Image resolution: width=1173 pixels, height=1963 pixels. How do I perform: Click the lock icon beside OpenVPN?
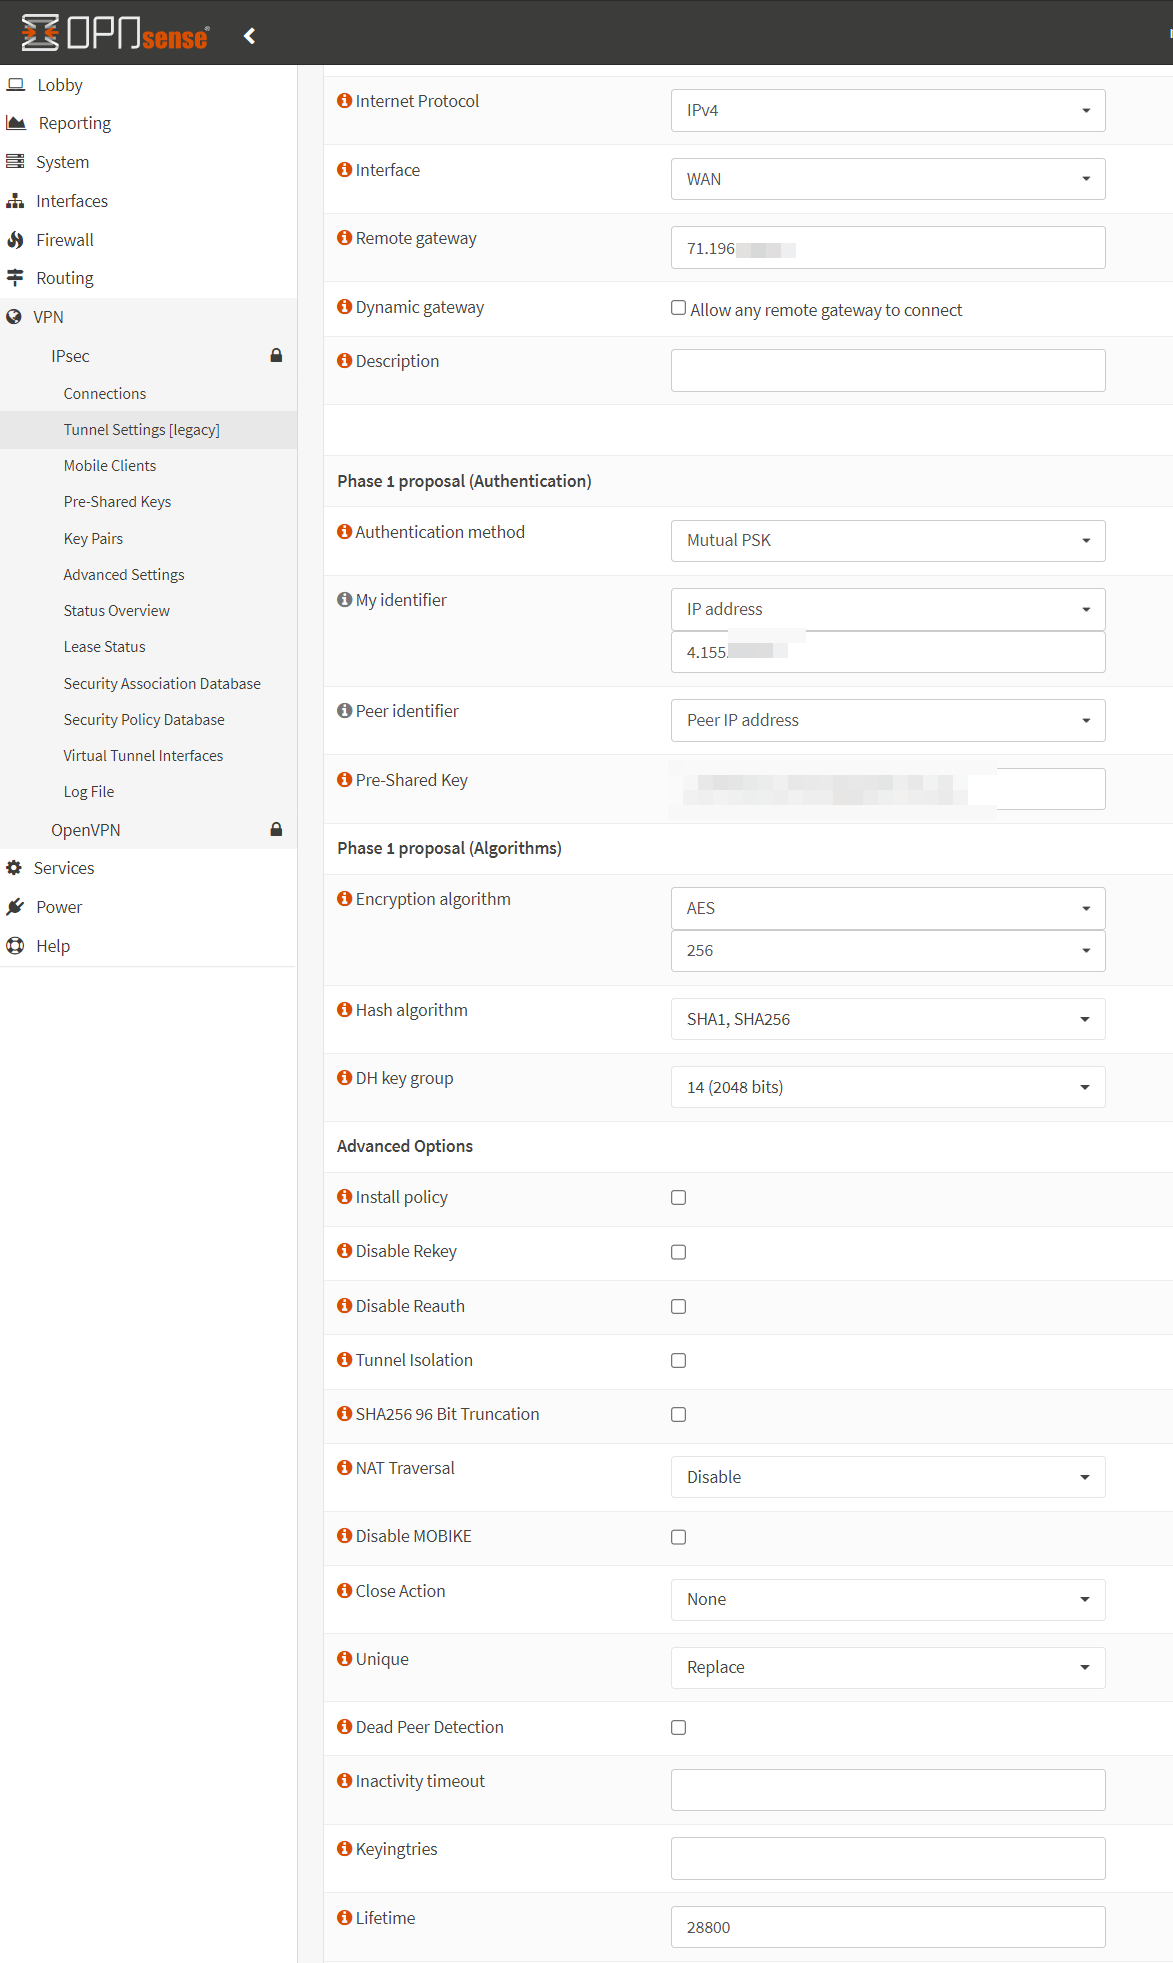276,829
